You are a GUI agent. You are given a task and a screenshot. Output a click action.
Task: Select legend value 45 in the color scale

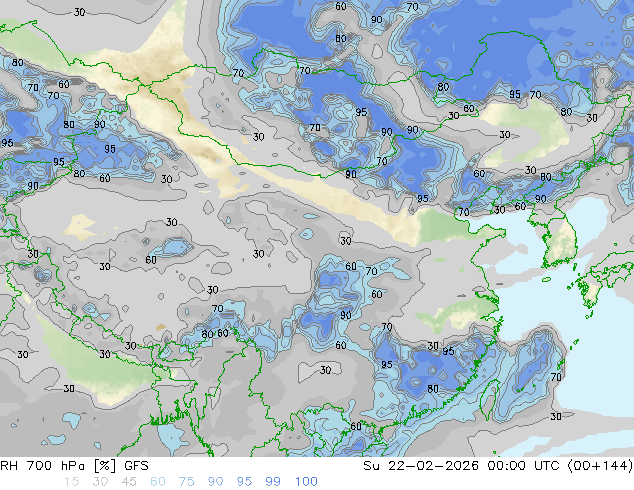(x=129, y=482)
